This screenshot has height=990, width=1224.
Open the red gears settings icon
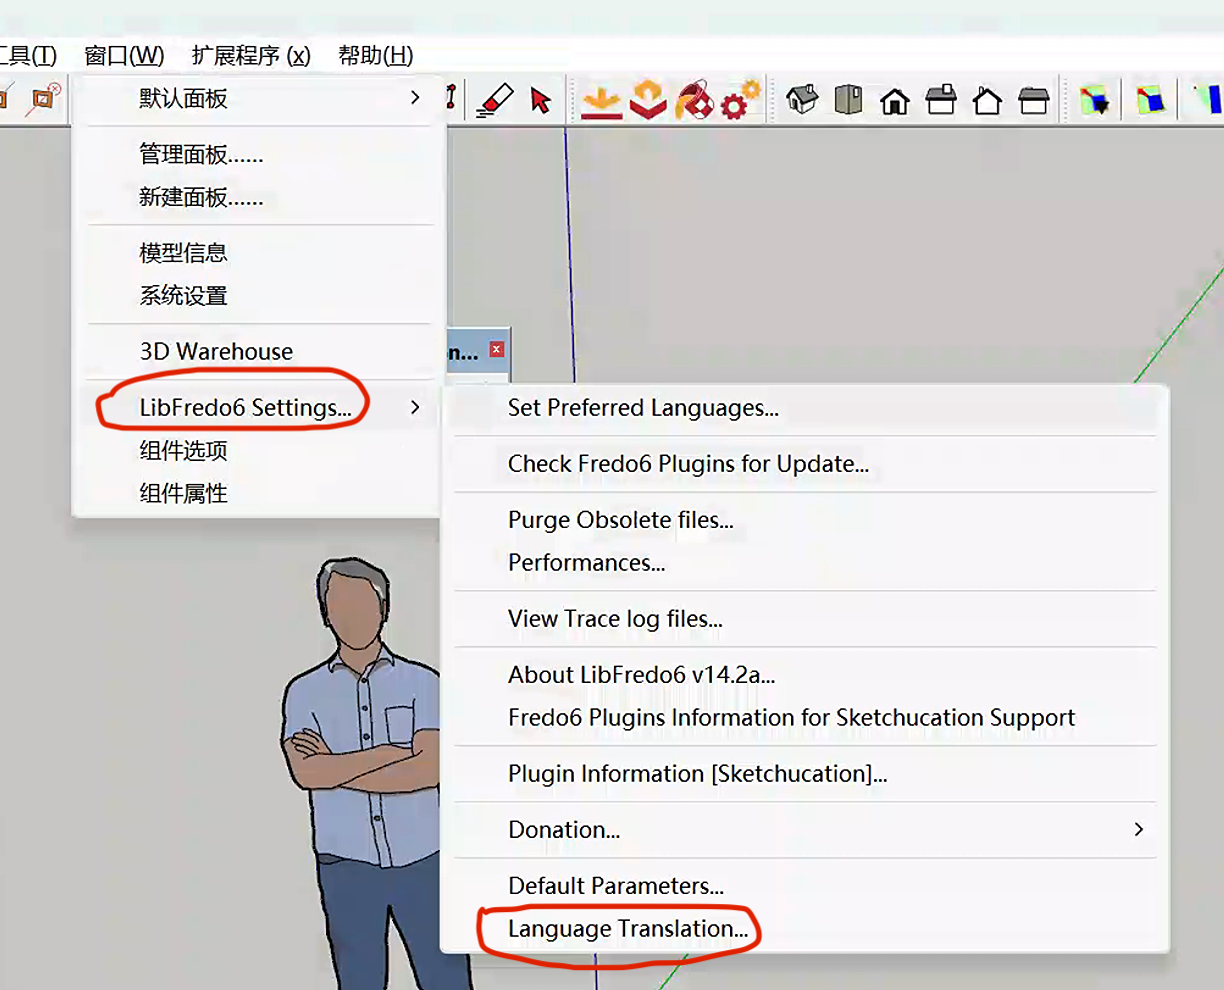pos(740,101)
